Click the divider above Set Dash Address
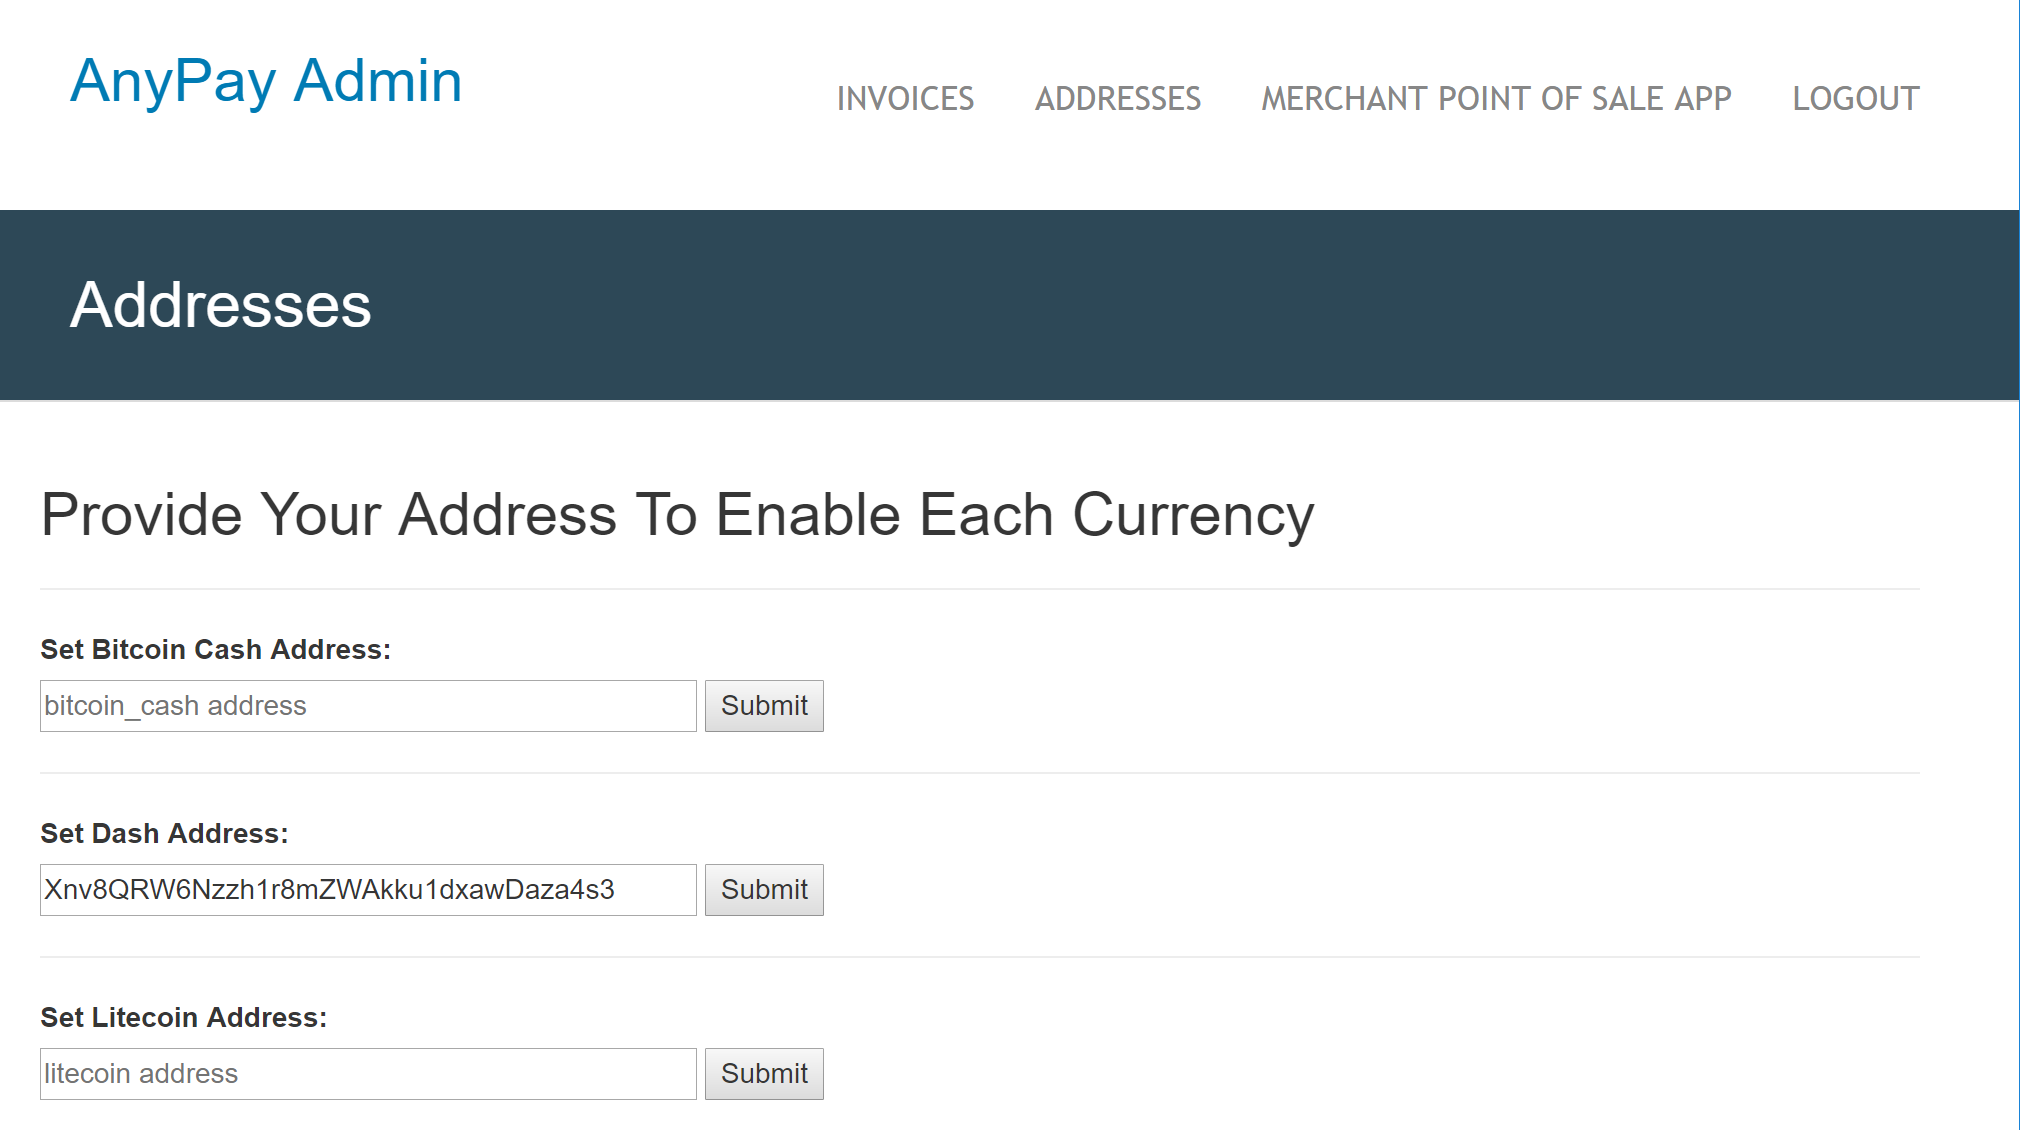This screenshot has height=1130, width=2020. pos(980,773)
